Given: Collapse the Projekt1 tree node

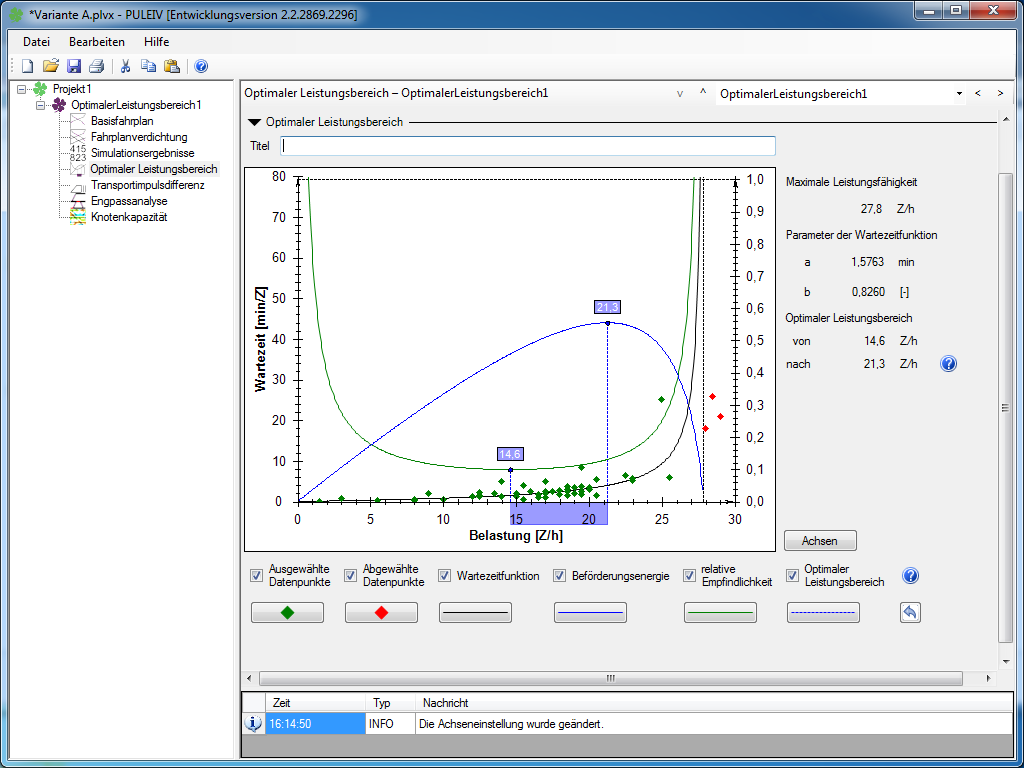Looking at the screenshot, I should coord(22,89).
